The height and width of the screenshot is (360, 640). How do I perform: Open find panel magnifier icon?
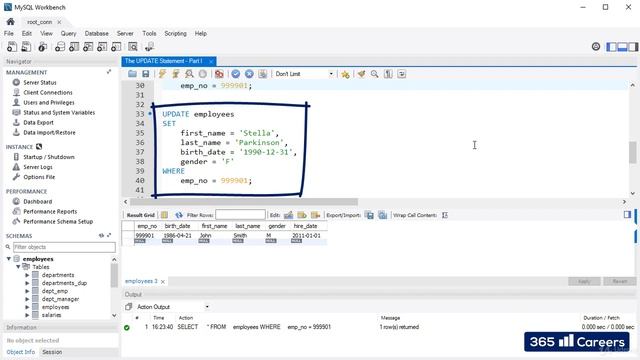(375, 74)
